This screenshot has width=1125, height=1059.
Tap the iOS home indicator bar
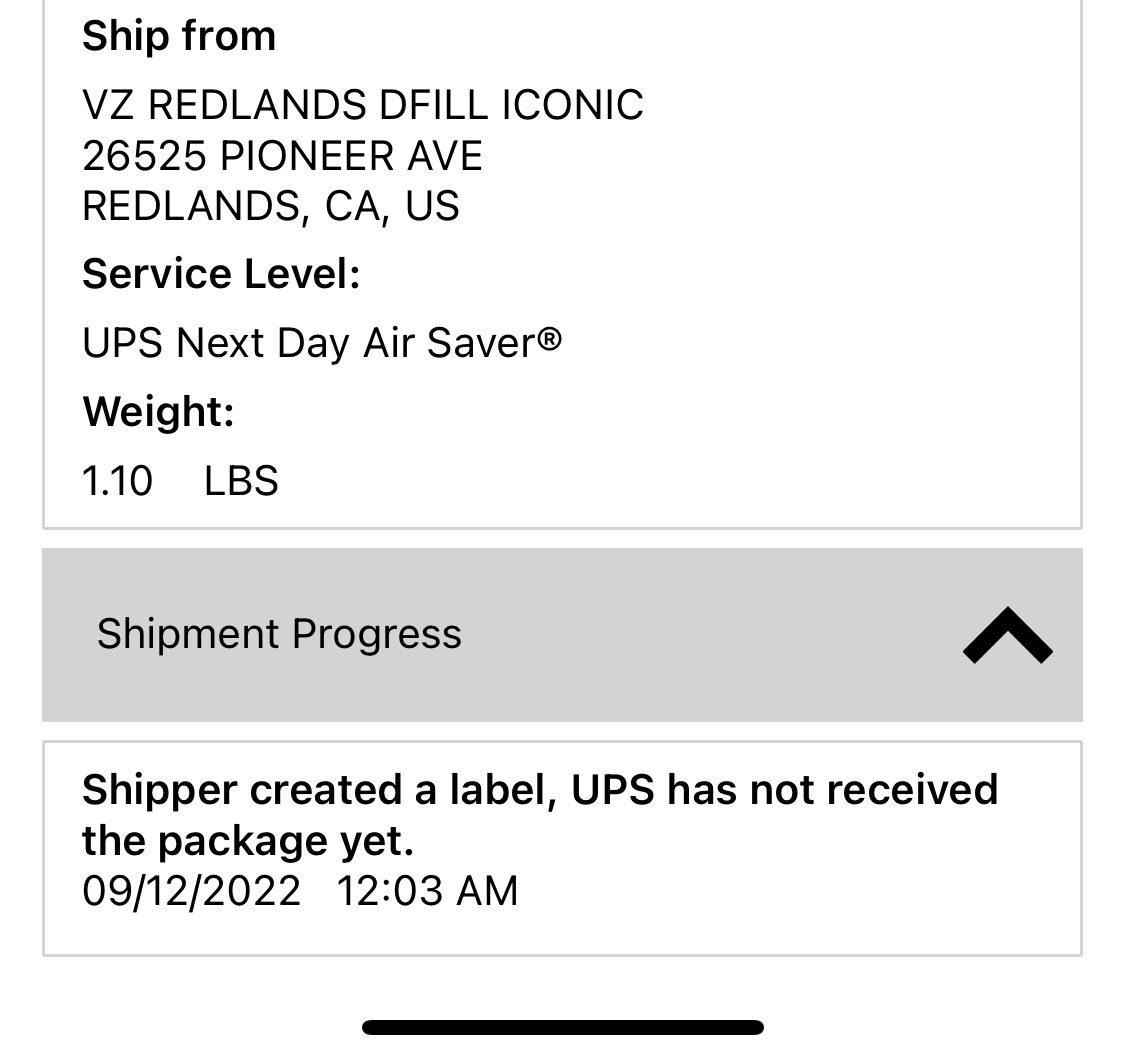(562, 1027)
